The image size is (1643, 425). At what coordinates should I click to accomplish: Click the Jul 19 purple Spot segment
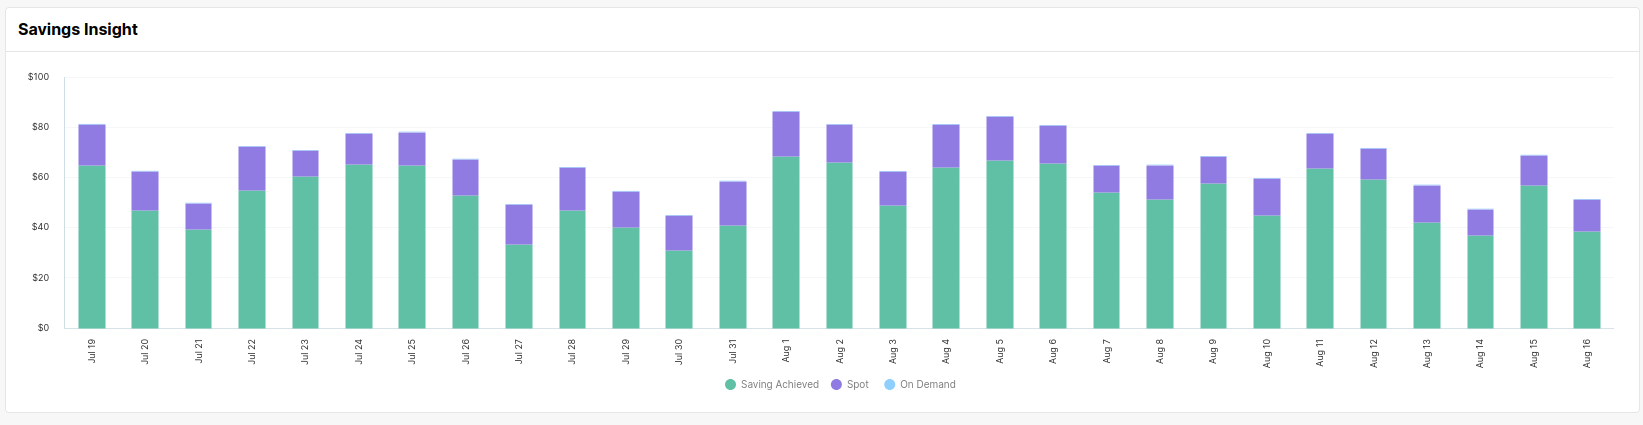pos(92,145)
